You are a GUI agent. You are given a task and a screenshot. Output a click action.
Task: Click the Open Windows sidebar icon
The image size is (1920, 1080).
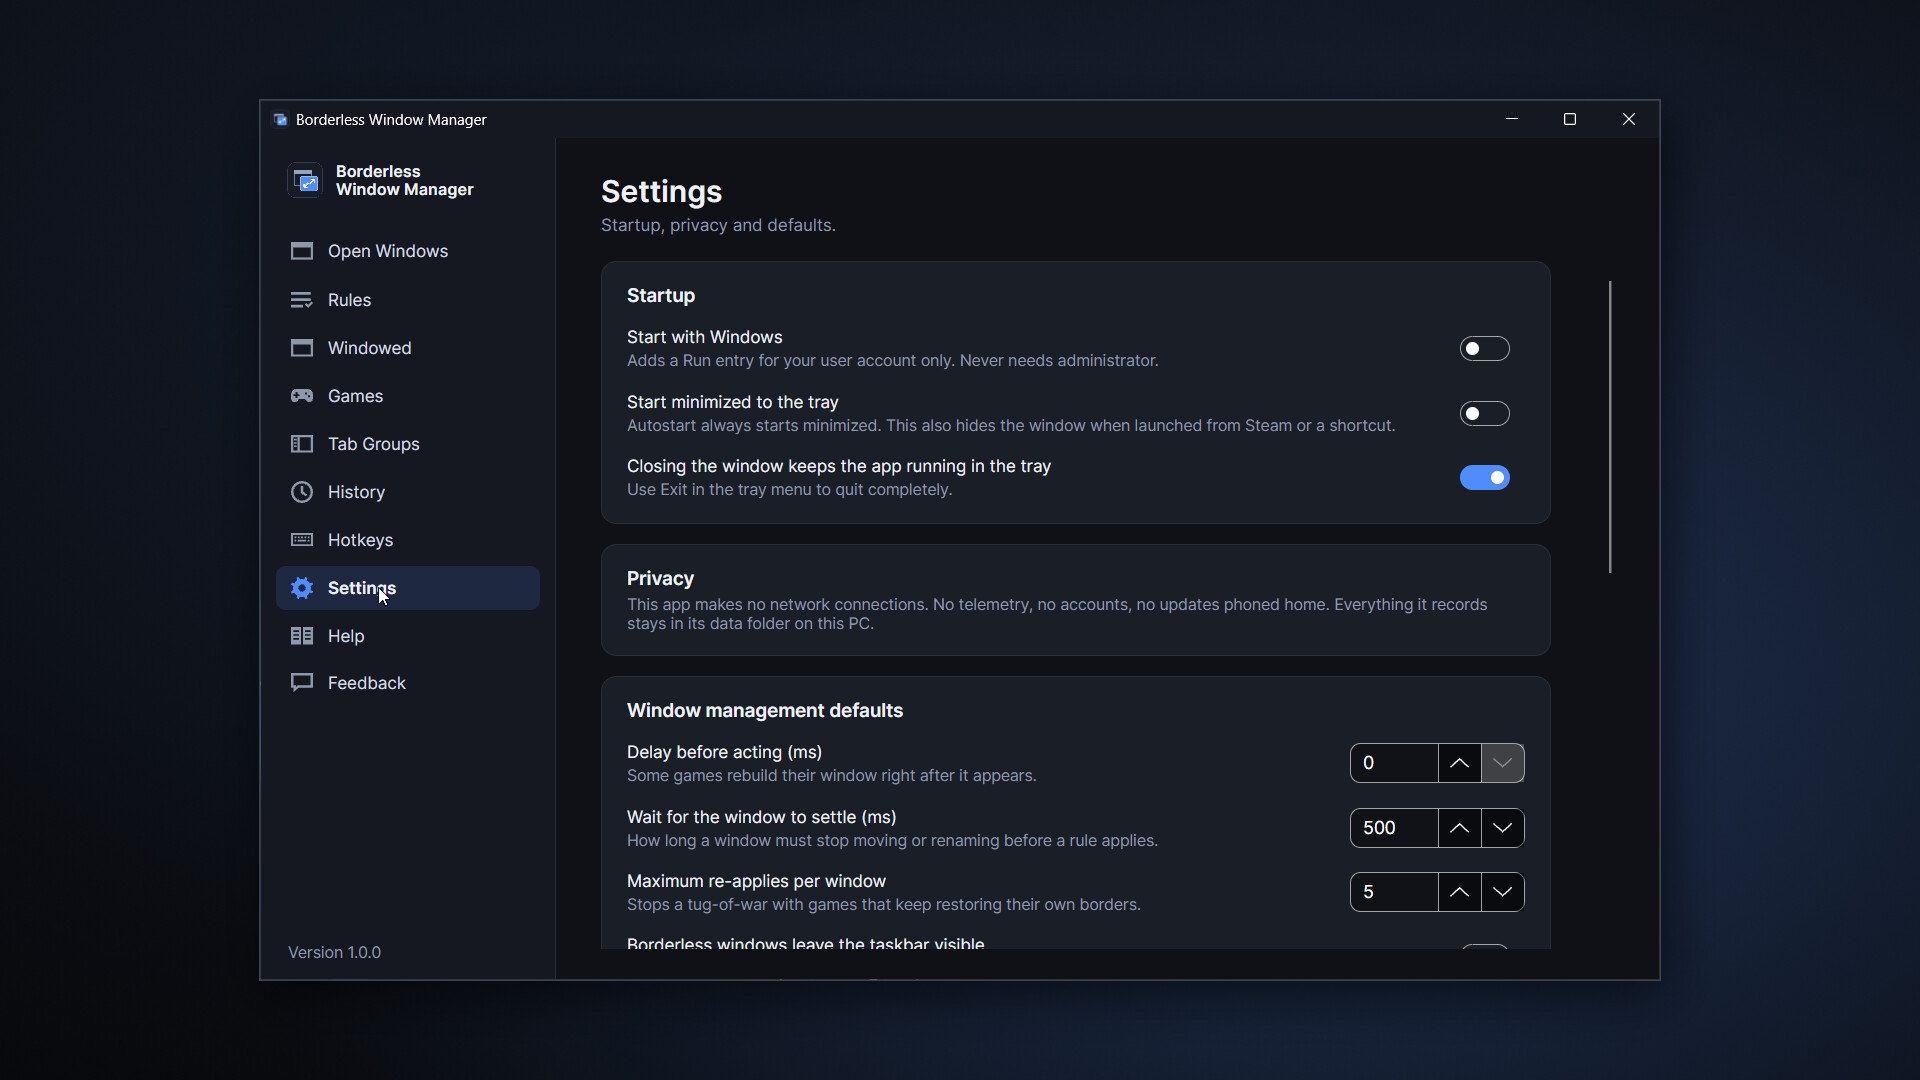[302, 251]
